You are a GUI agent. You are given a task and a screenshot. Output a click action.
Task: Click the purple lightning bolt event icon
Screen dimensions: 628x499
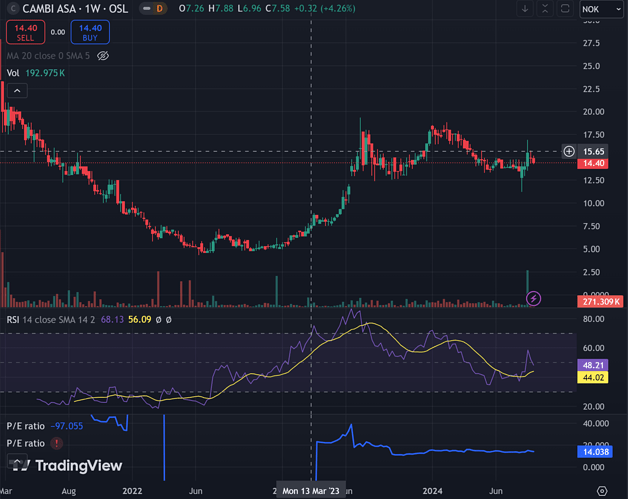pyautogui.click(x=534, y=298)
